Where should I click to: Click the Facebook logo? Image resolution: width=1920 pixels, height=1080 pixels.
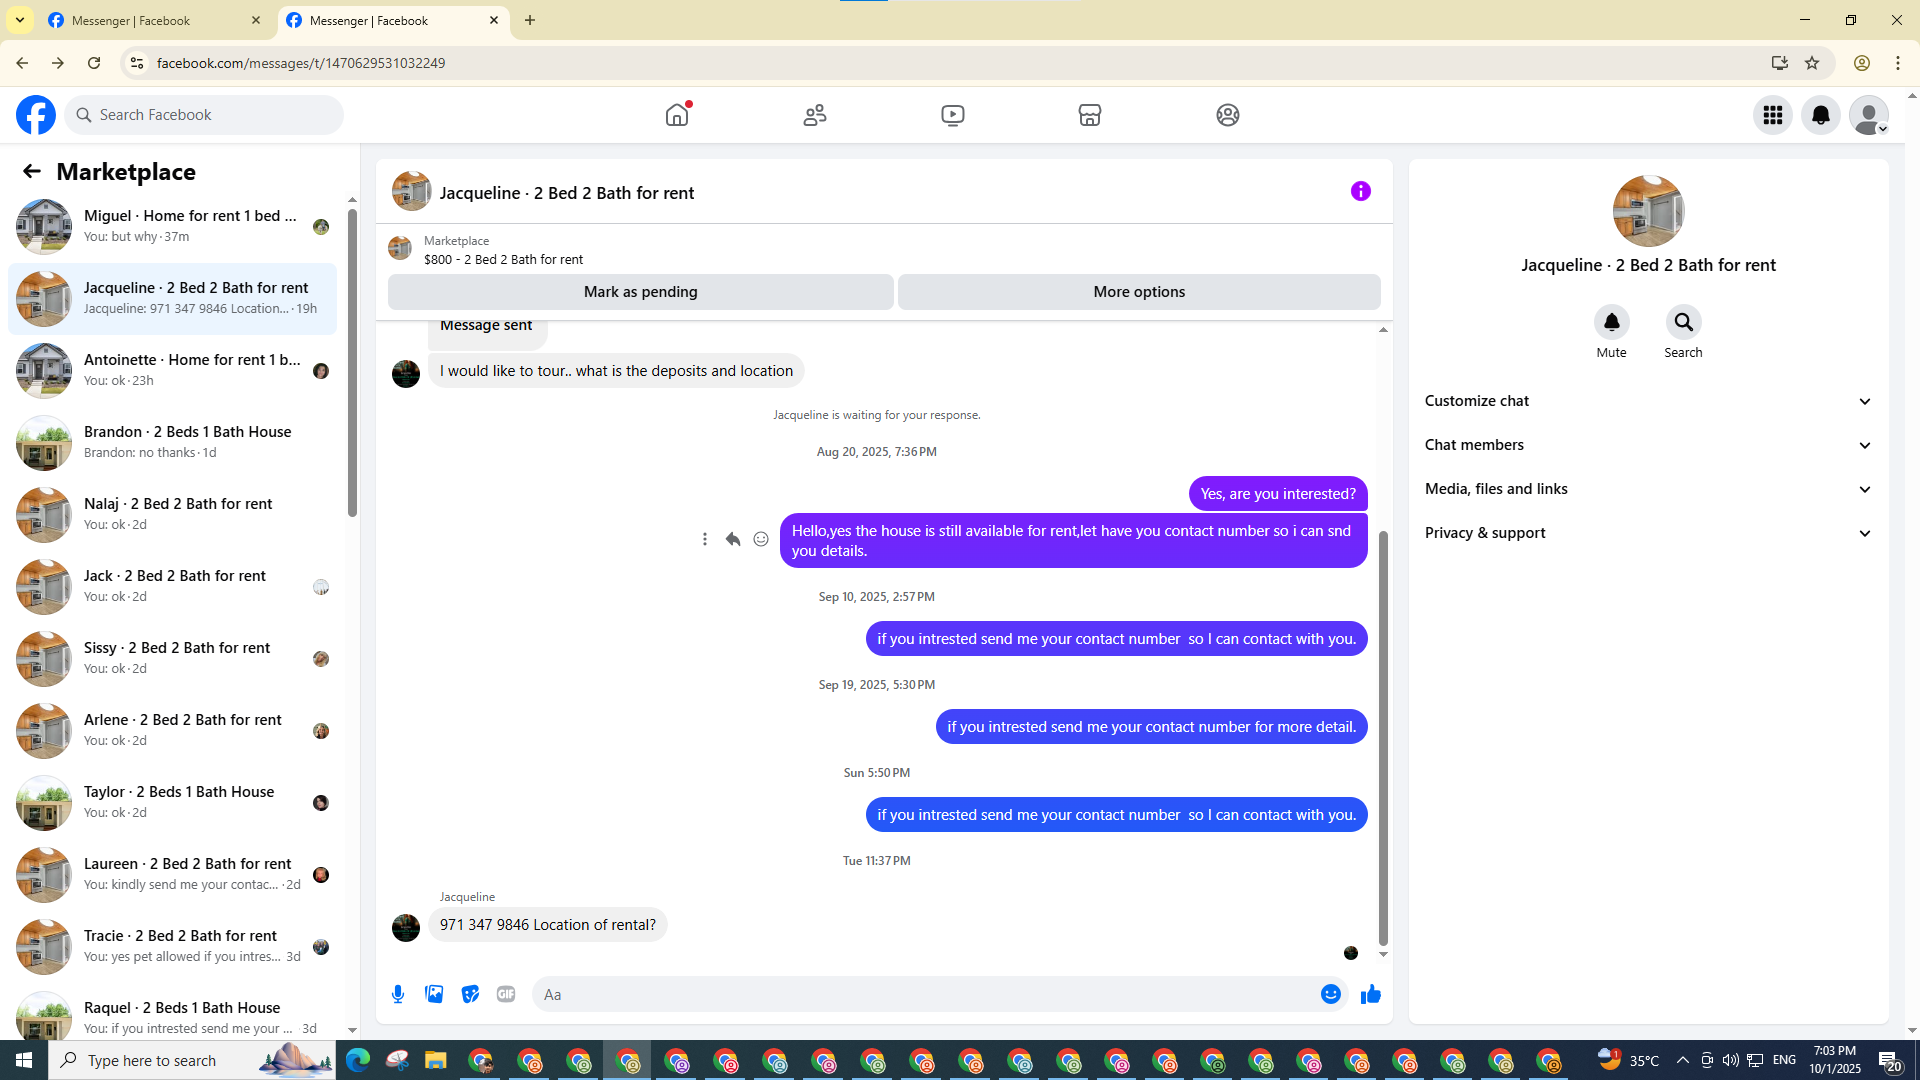pyautogui.click(x=36, y=115)
